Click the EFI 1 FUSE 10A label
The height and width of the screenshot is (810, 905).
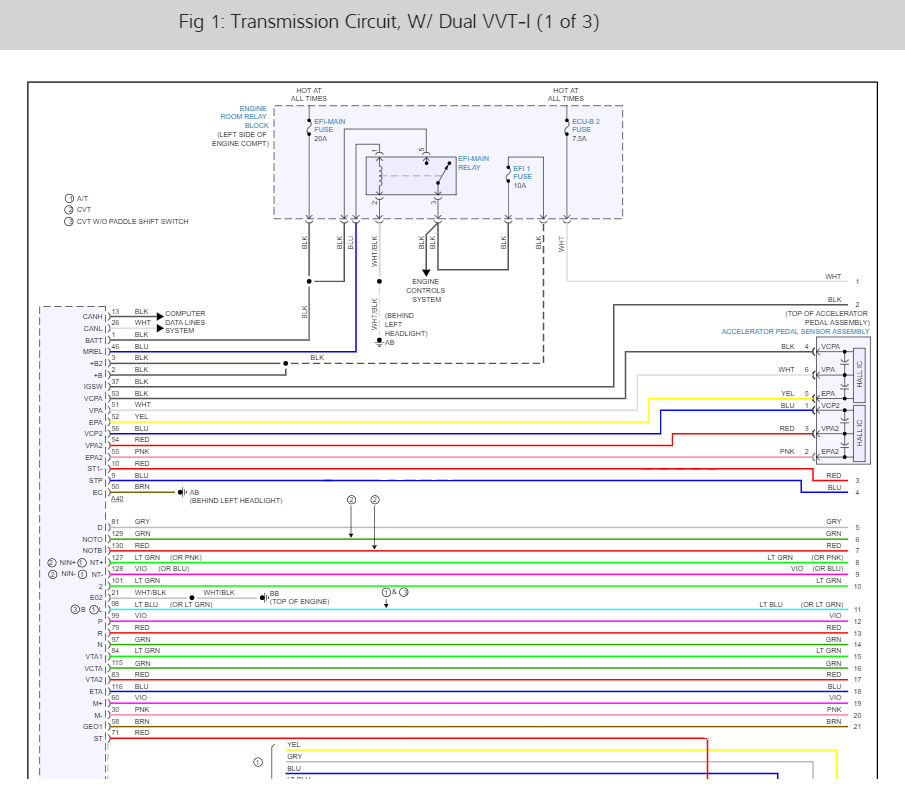coord(522,177)
